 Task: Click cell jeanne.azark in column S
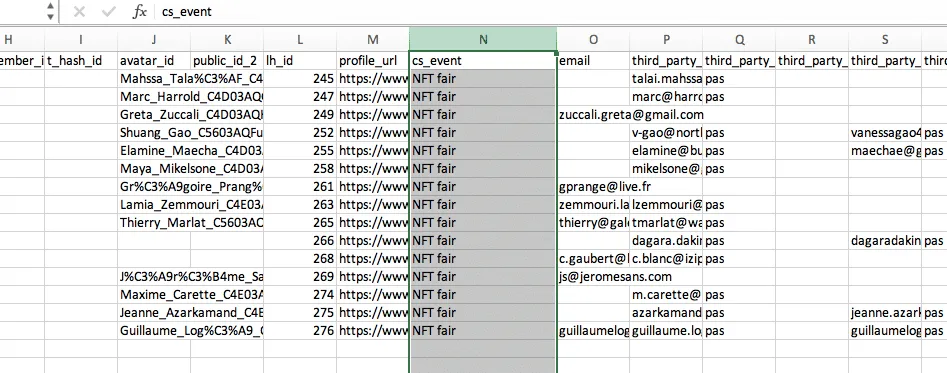885,313
